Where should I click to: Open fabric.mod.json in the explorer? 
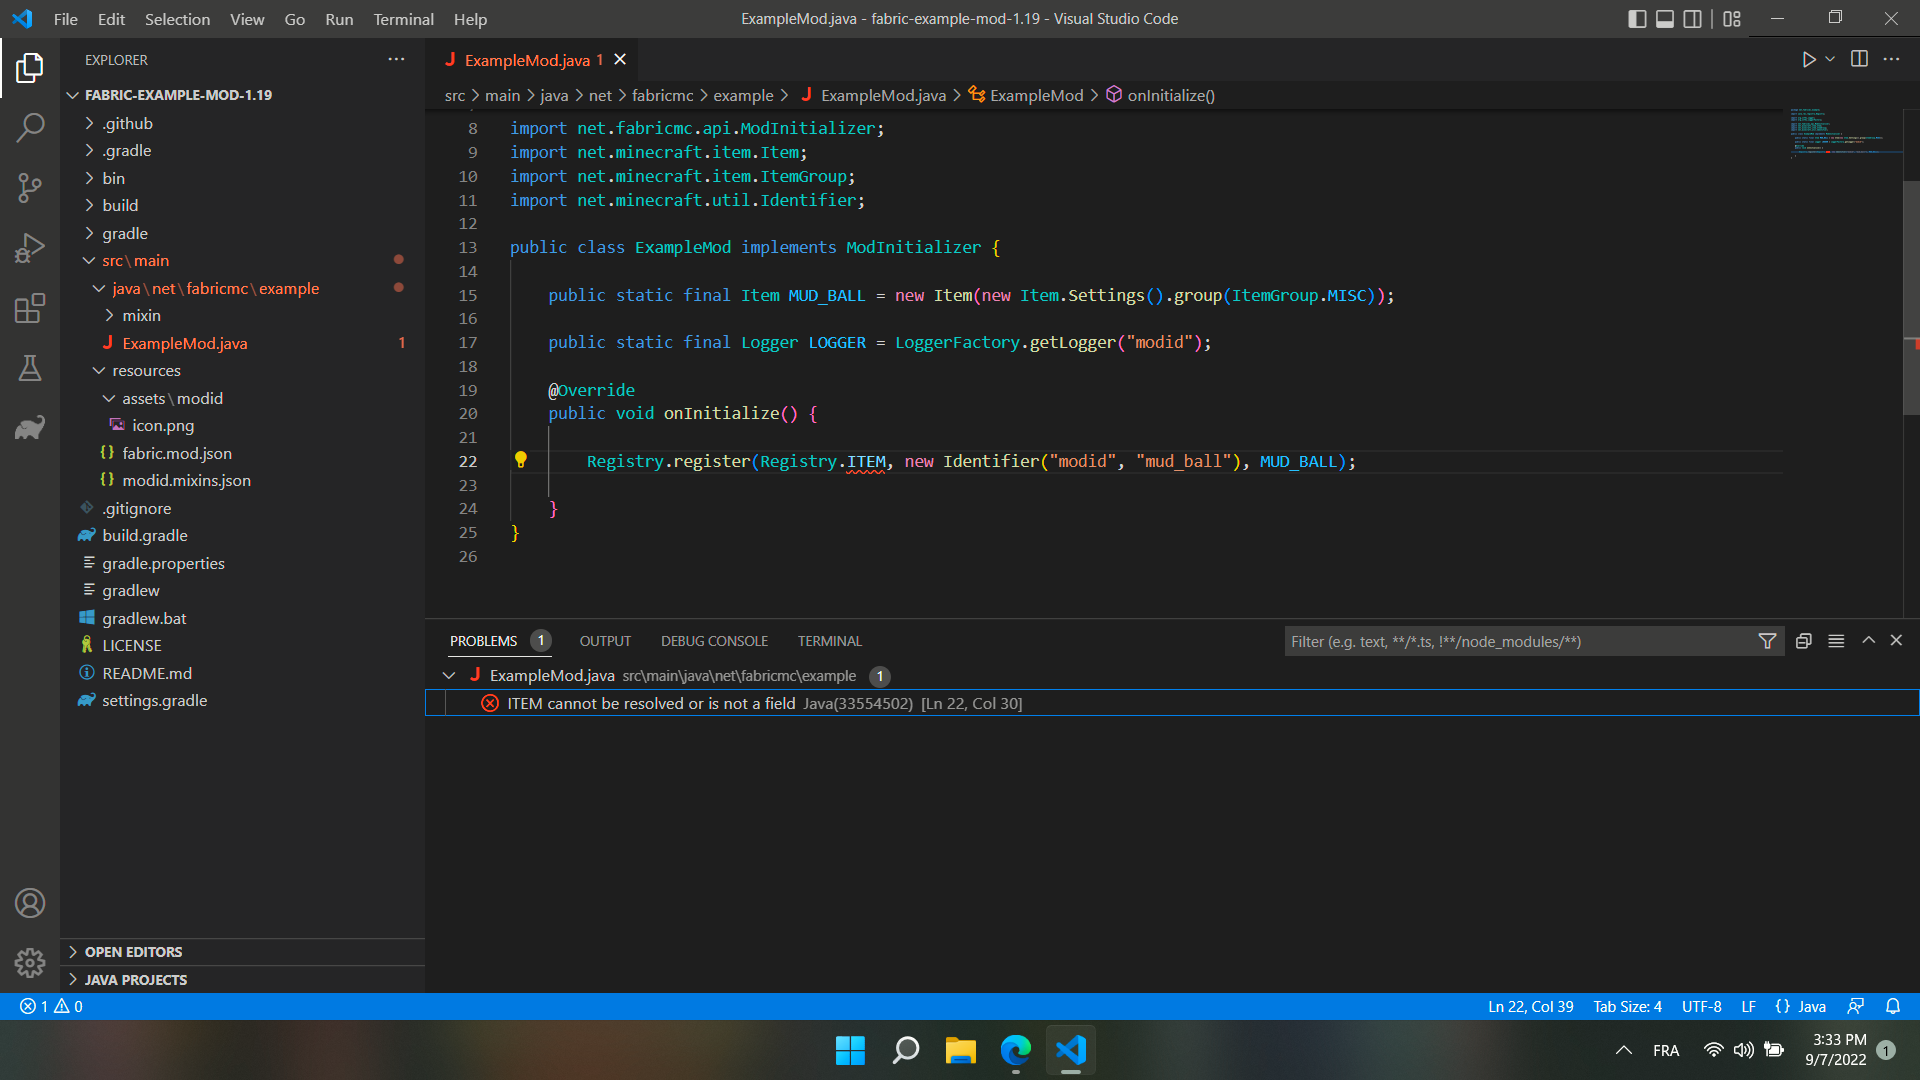[176, 453]
